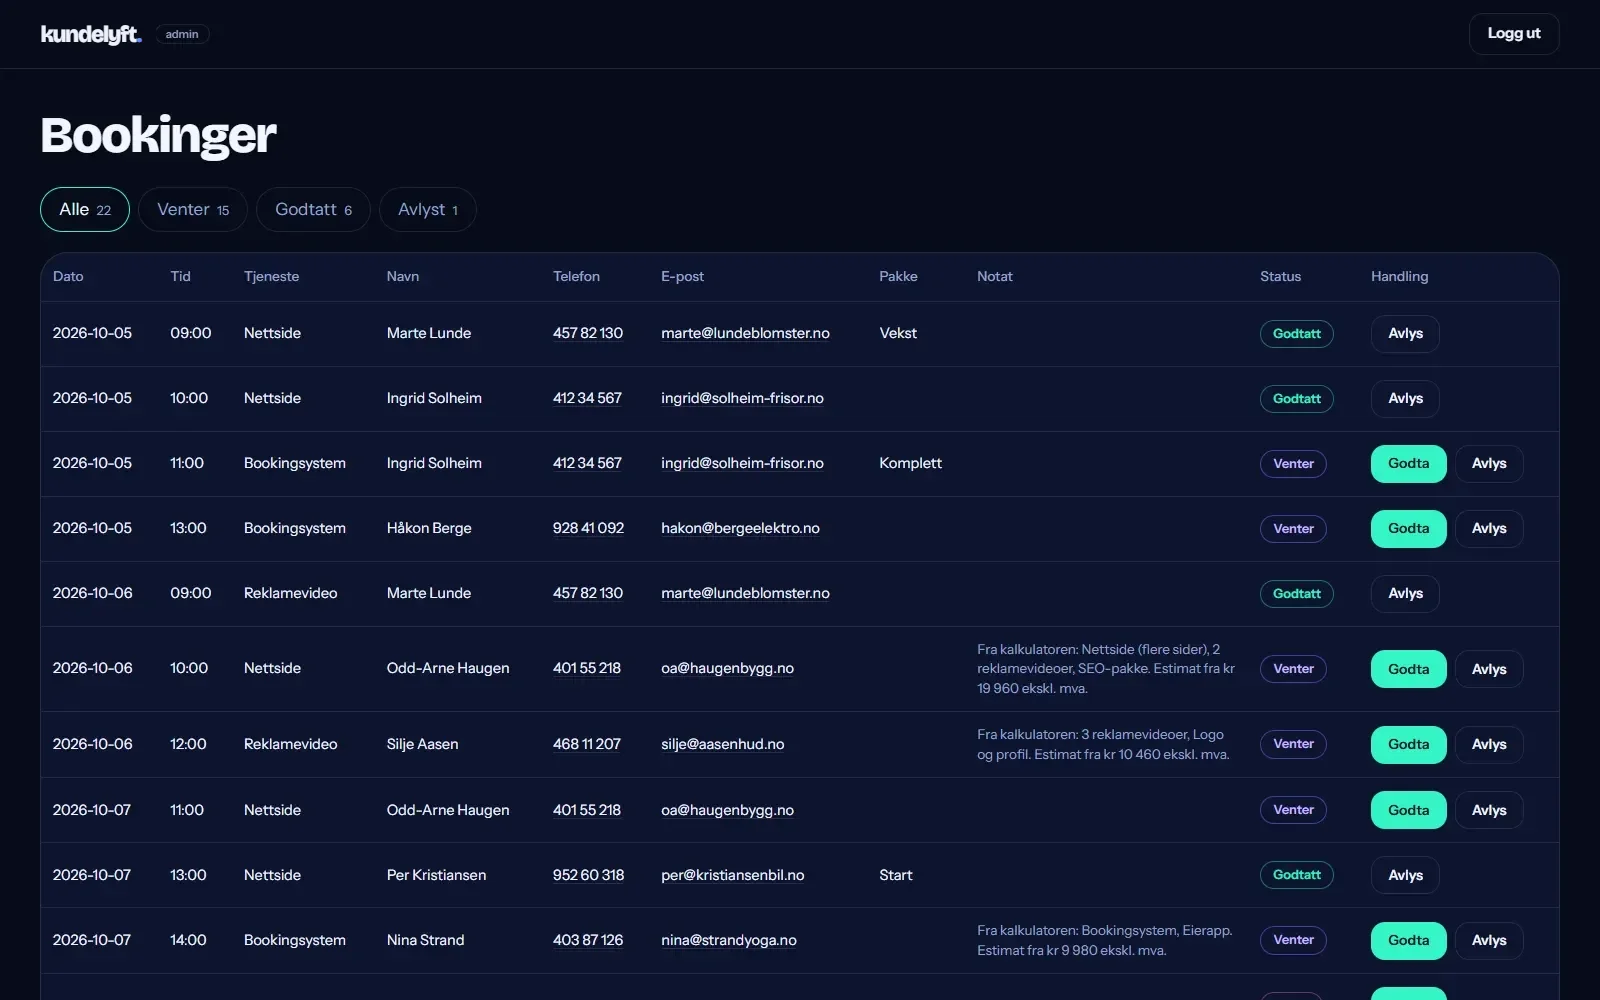Click the Dato column header
1600x1000 pixels.
pyautogui.click(x=68, y=276)
